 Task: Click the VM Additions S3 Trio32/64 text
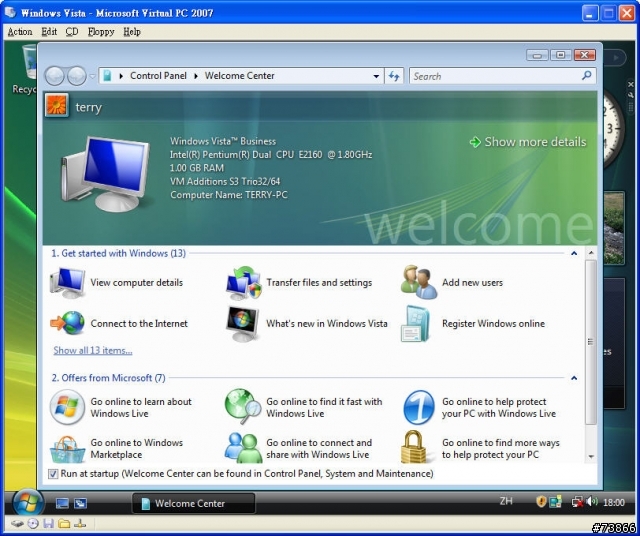coord(225,181)
